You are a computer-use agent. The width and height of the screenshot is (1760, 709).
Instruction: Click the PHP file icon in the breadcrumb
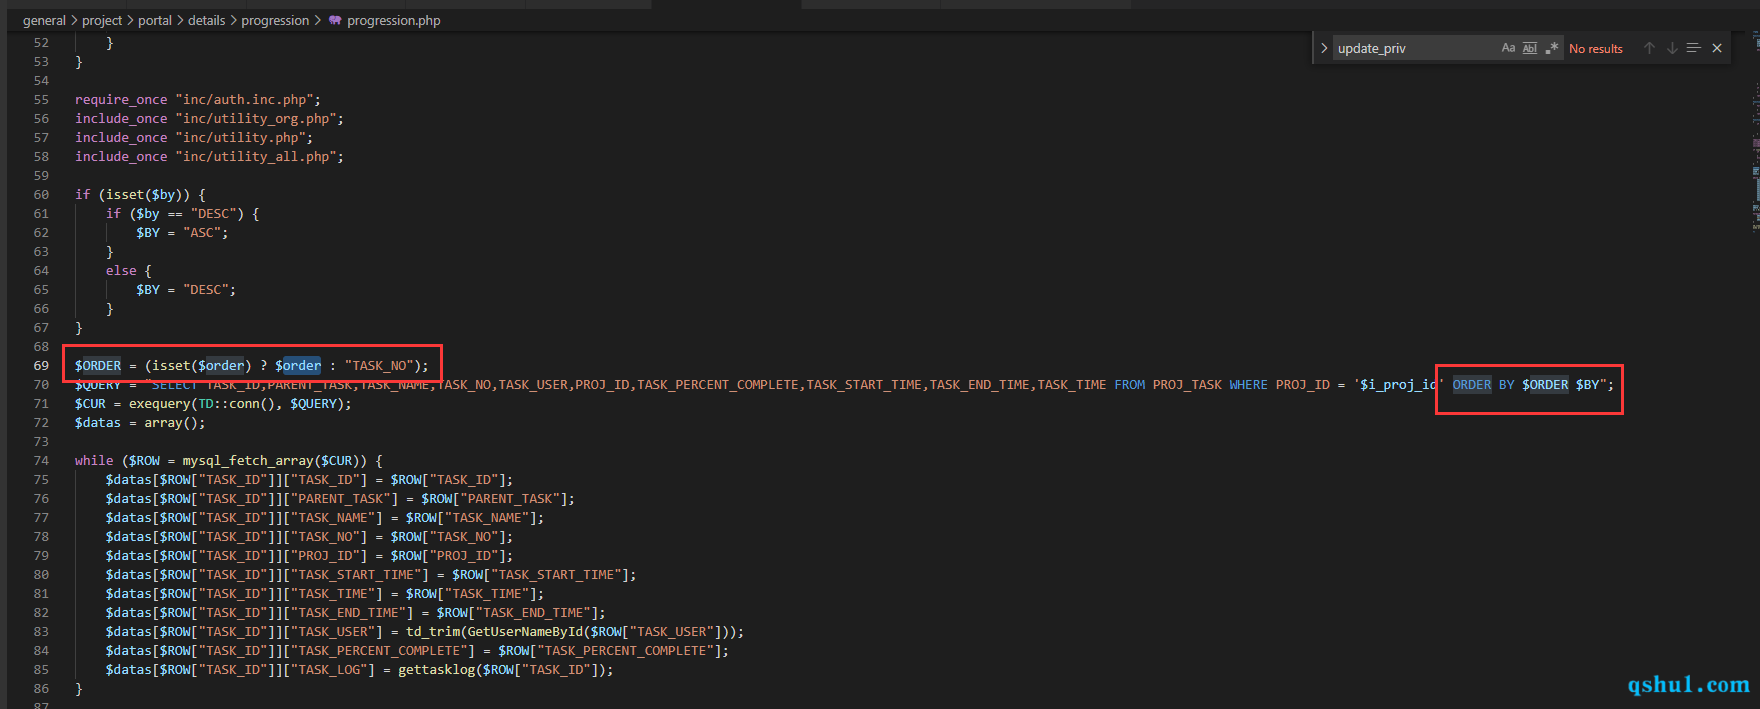[x=335, y=20]
